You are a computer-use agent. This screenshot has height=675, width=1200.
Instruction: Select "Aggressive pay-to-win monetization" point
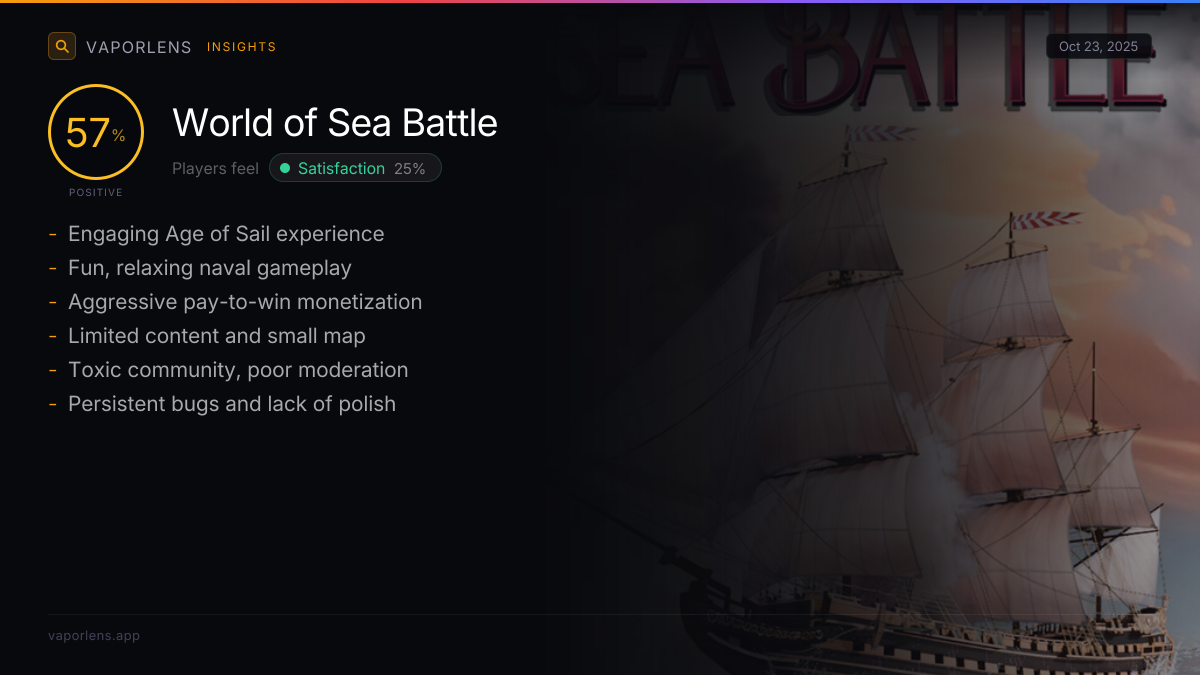click(x=245, y=302)
